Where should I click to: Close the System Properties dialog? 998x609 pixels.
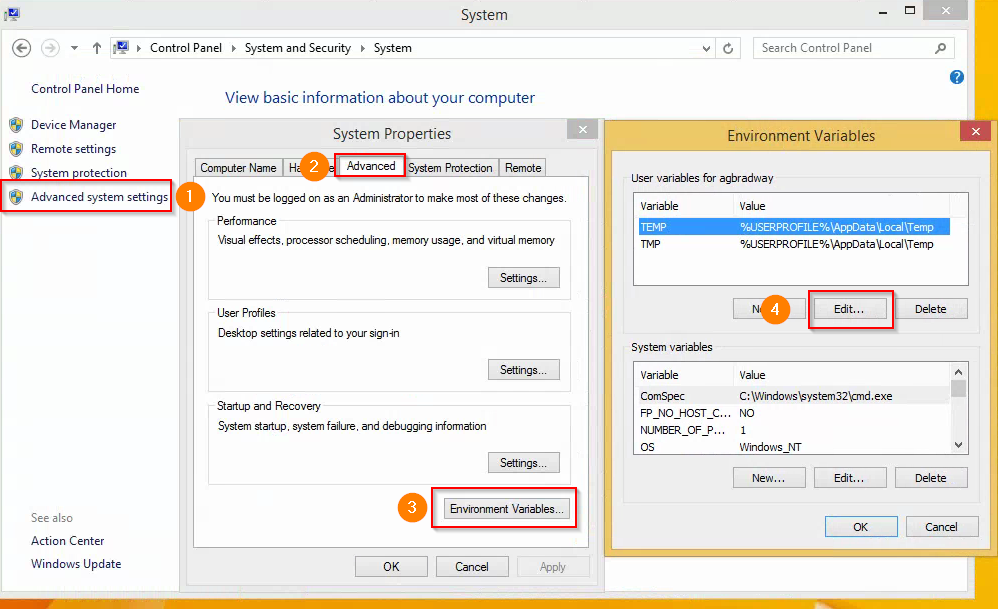tap(582, 129)
